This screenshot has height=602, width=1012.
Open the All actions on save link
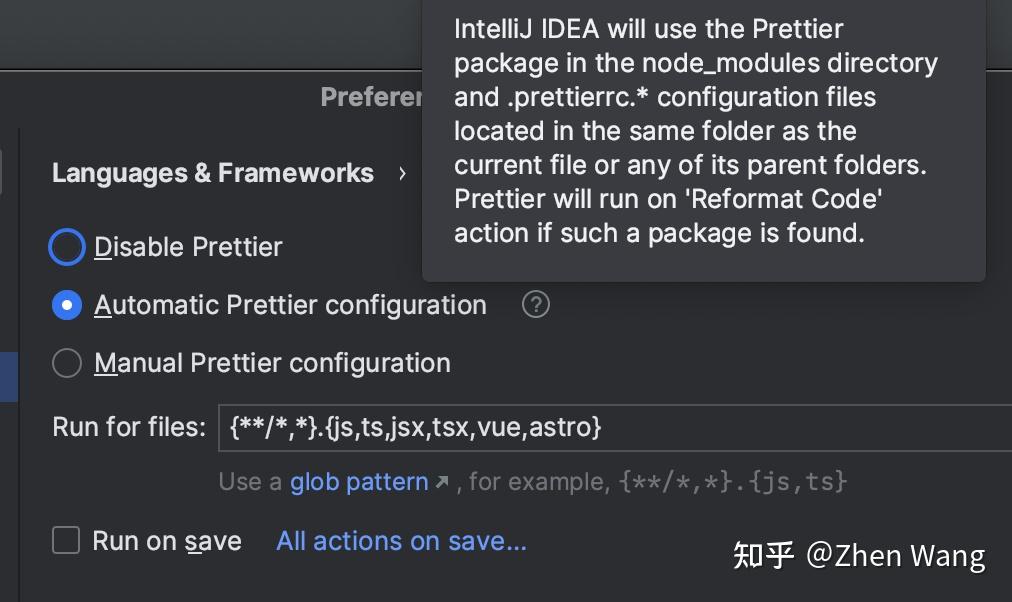(x=400, y=540)
